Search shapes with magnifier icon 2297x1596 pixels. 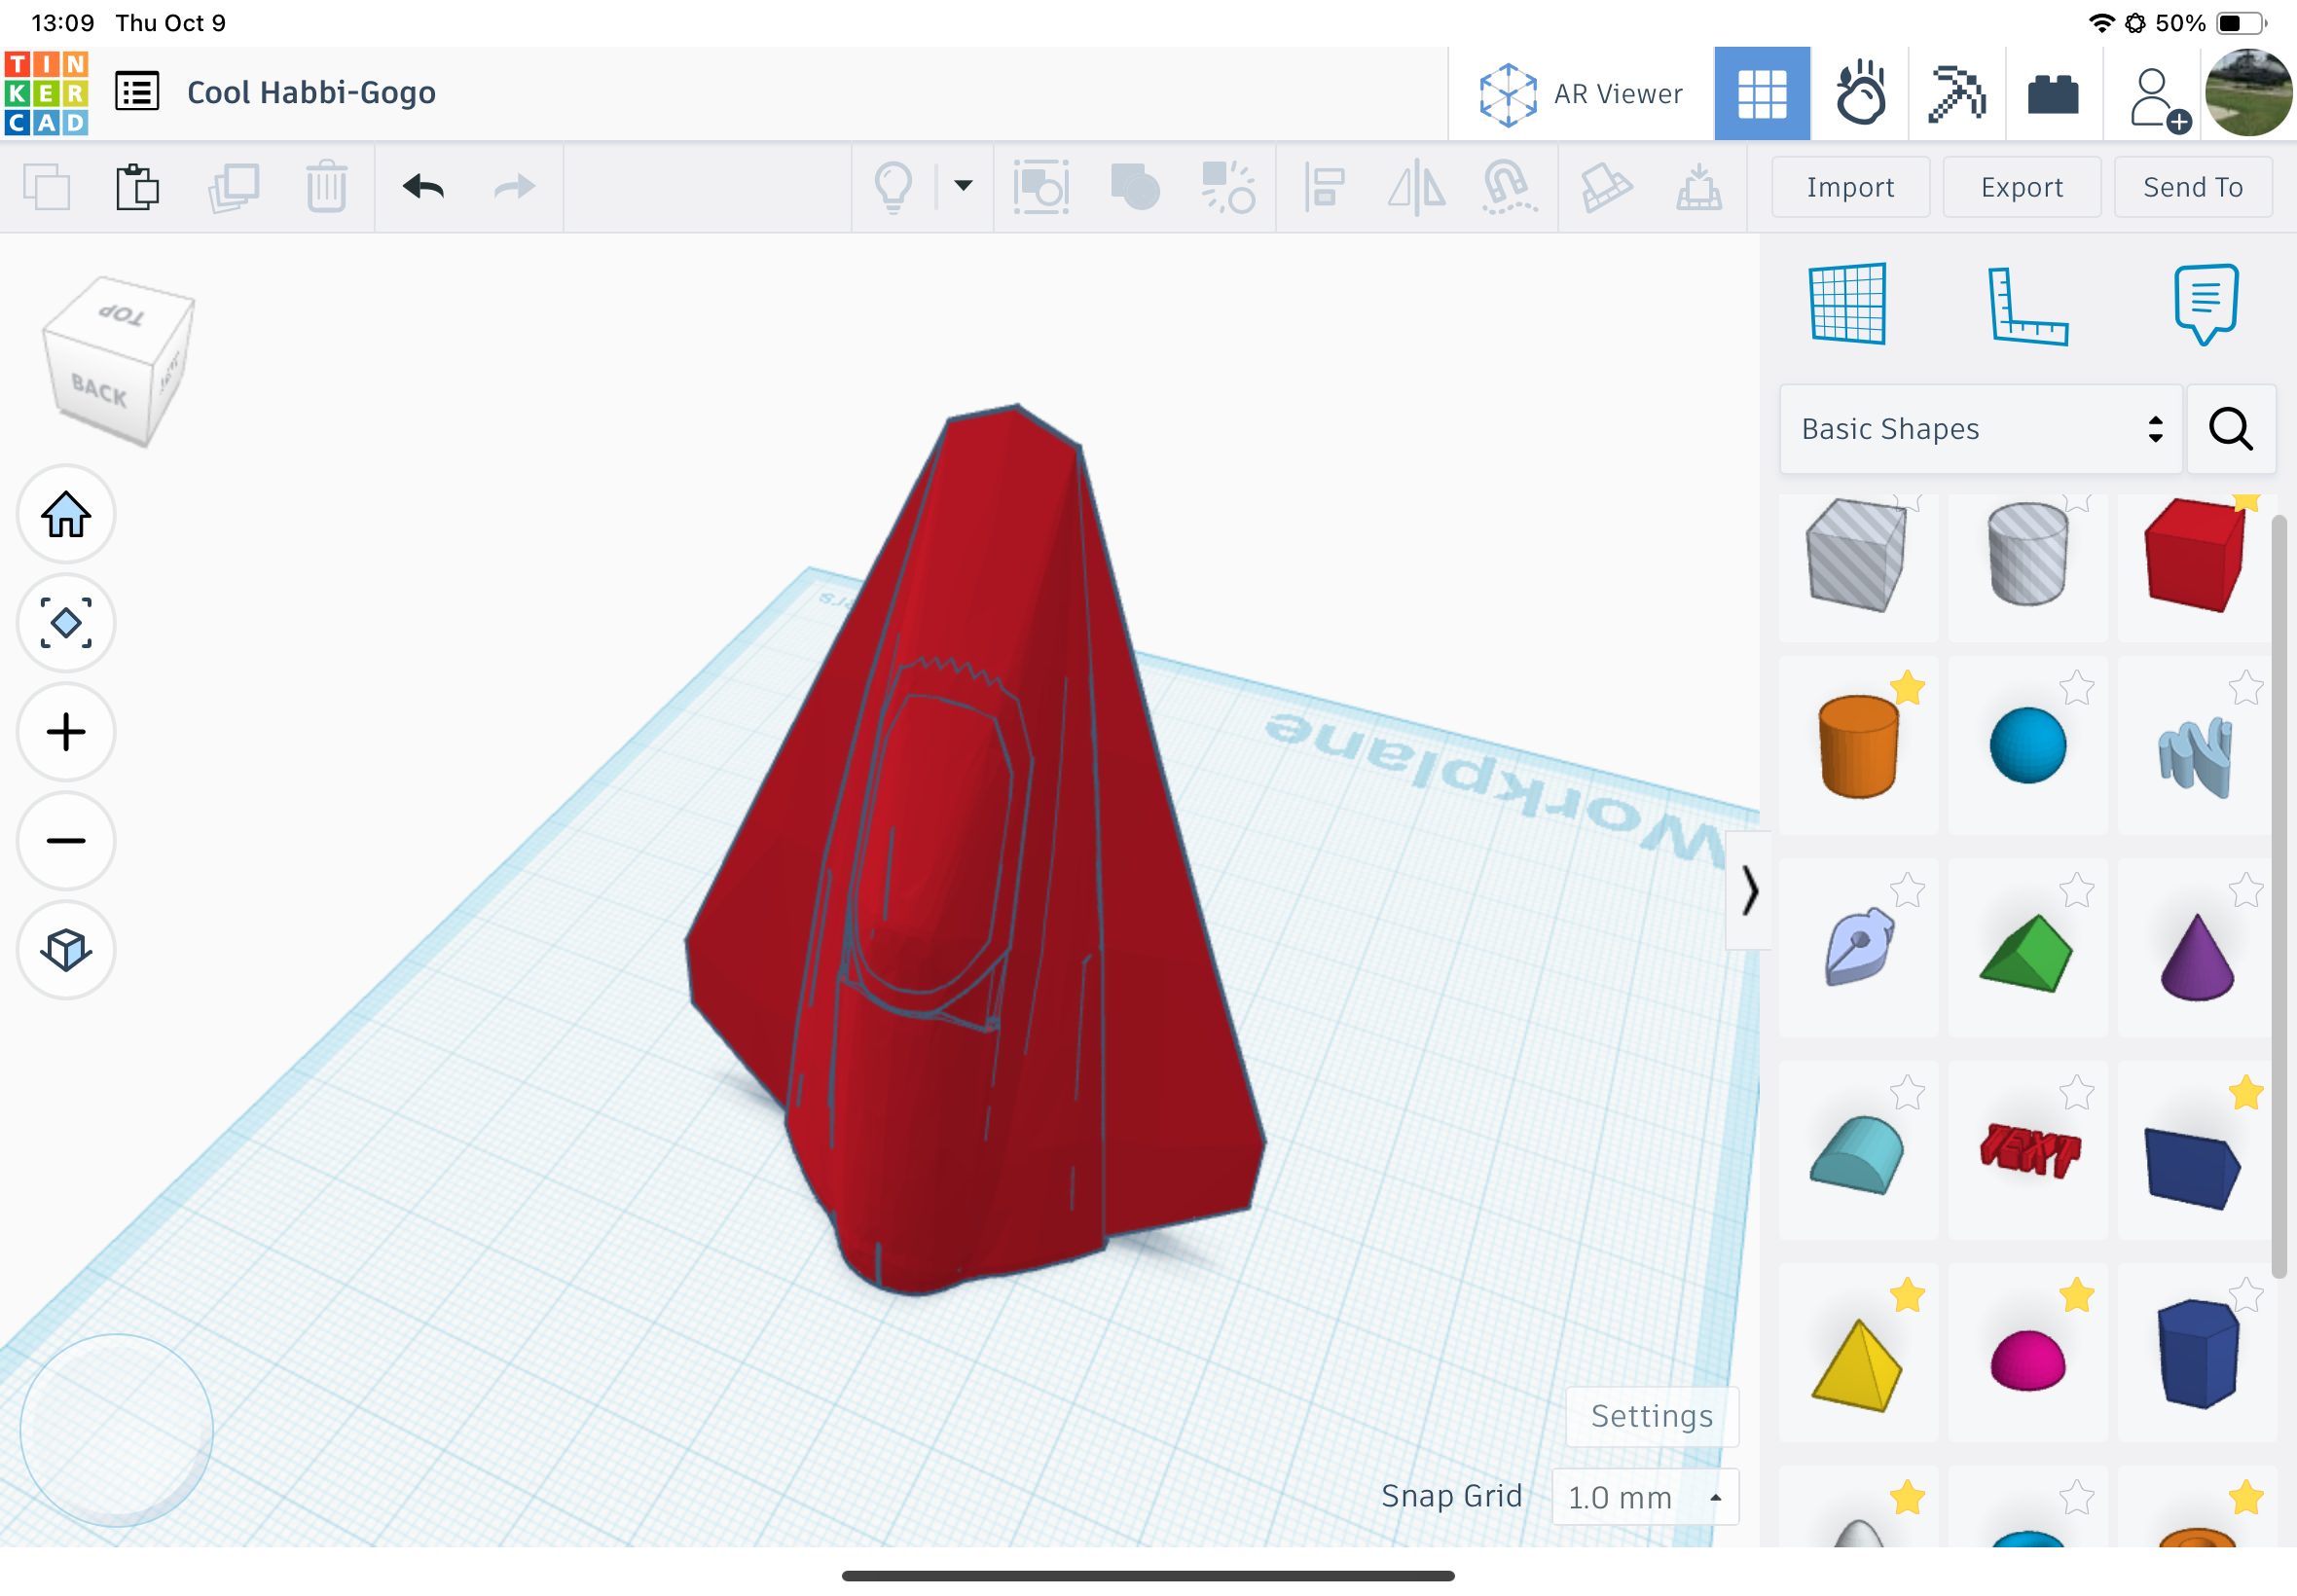pyautogui.click(x=2231, y=429)
